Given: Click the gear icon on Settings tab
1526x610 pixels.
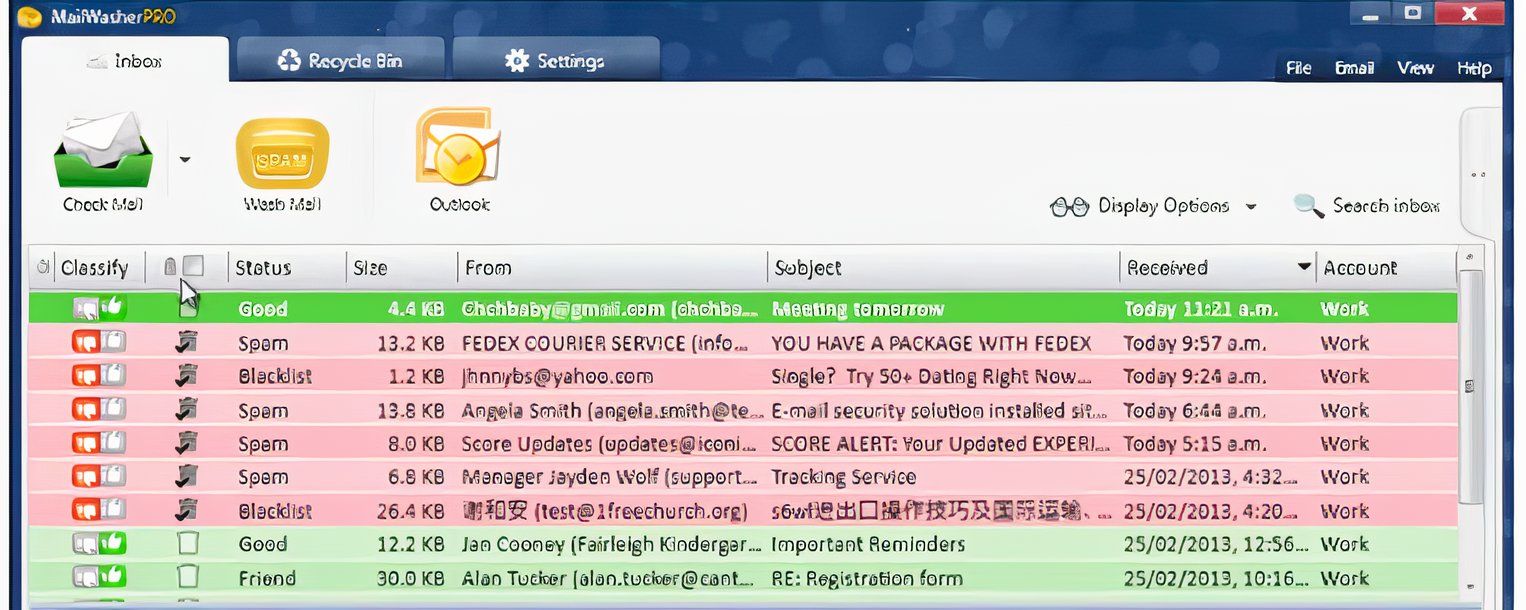Looking at the screenshot, I should [517, 61].
